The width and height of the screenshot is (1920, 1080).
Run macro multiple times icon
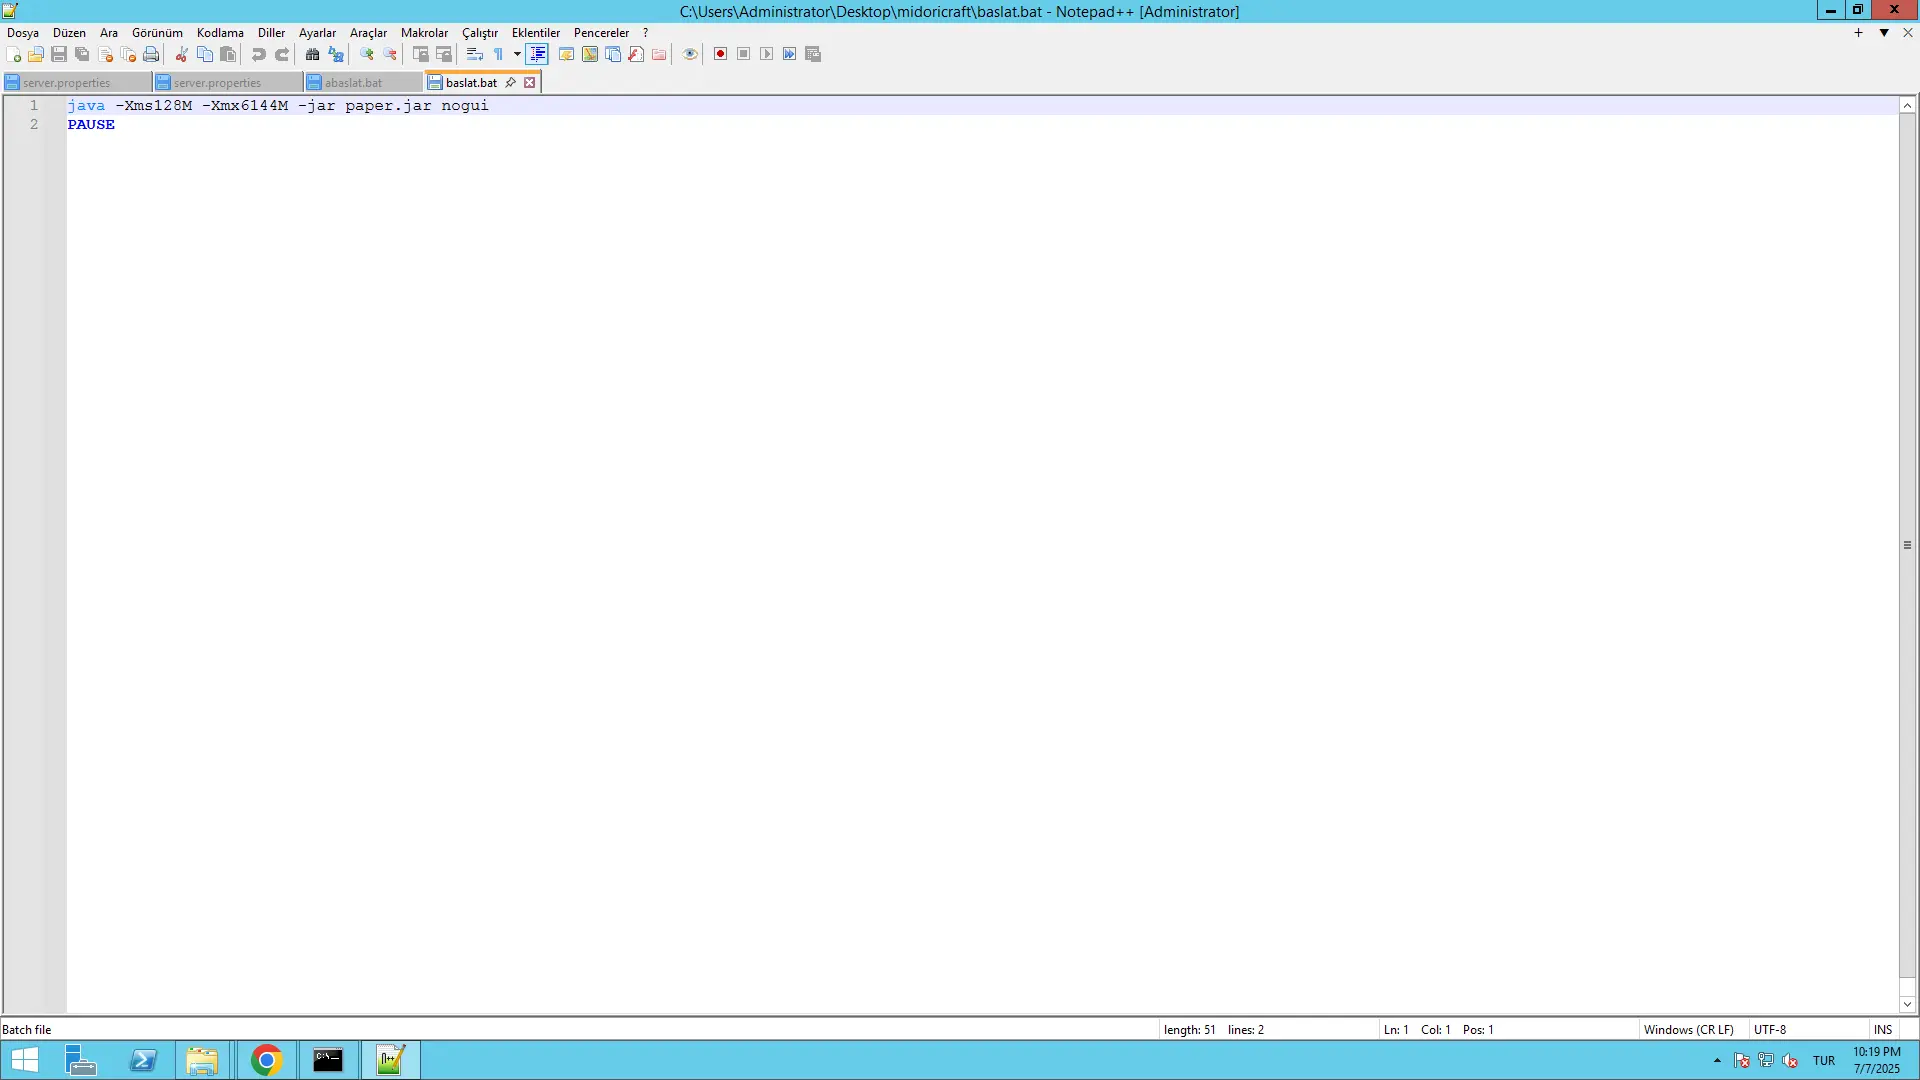[x=789, y=54]
